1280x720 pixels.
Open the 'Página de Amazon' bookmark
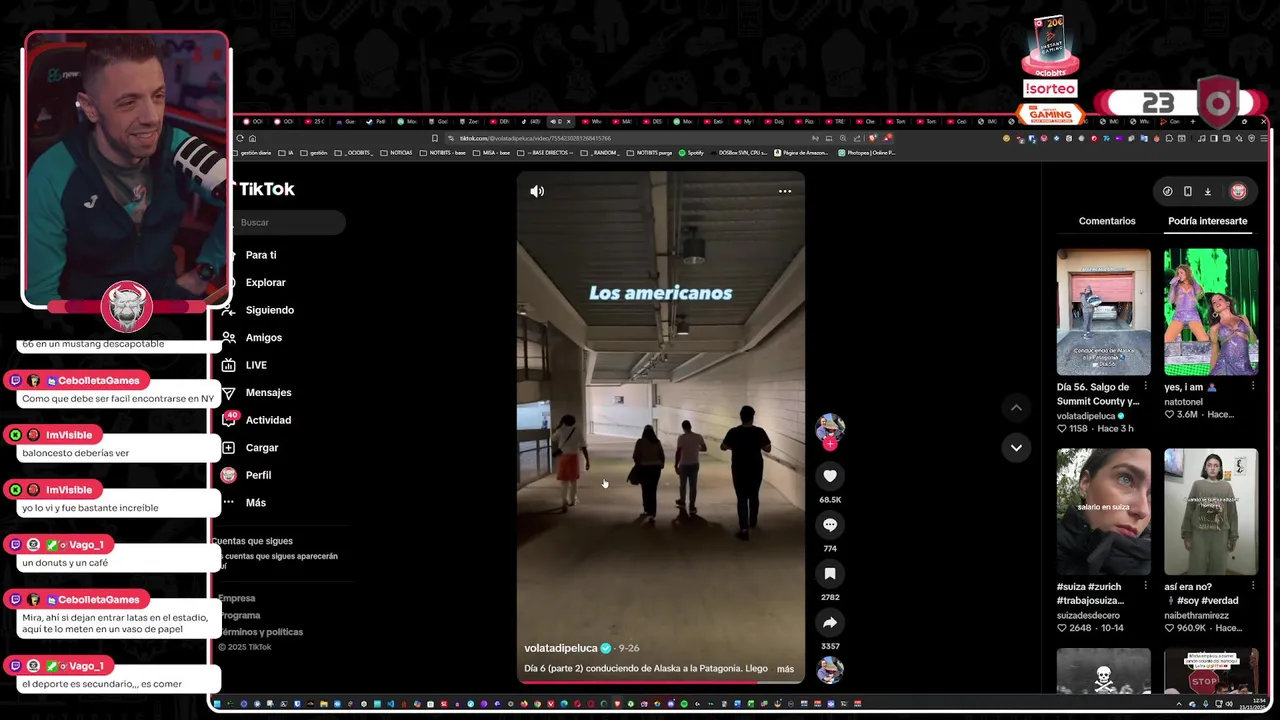click(800, 153)
